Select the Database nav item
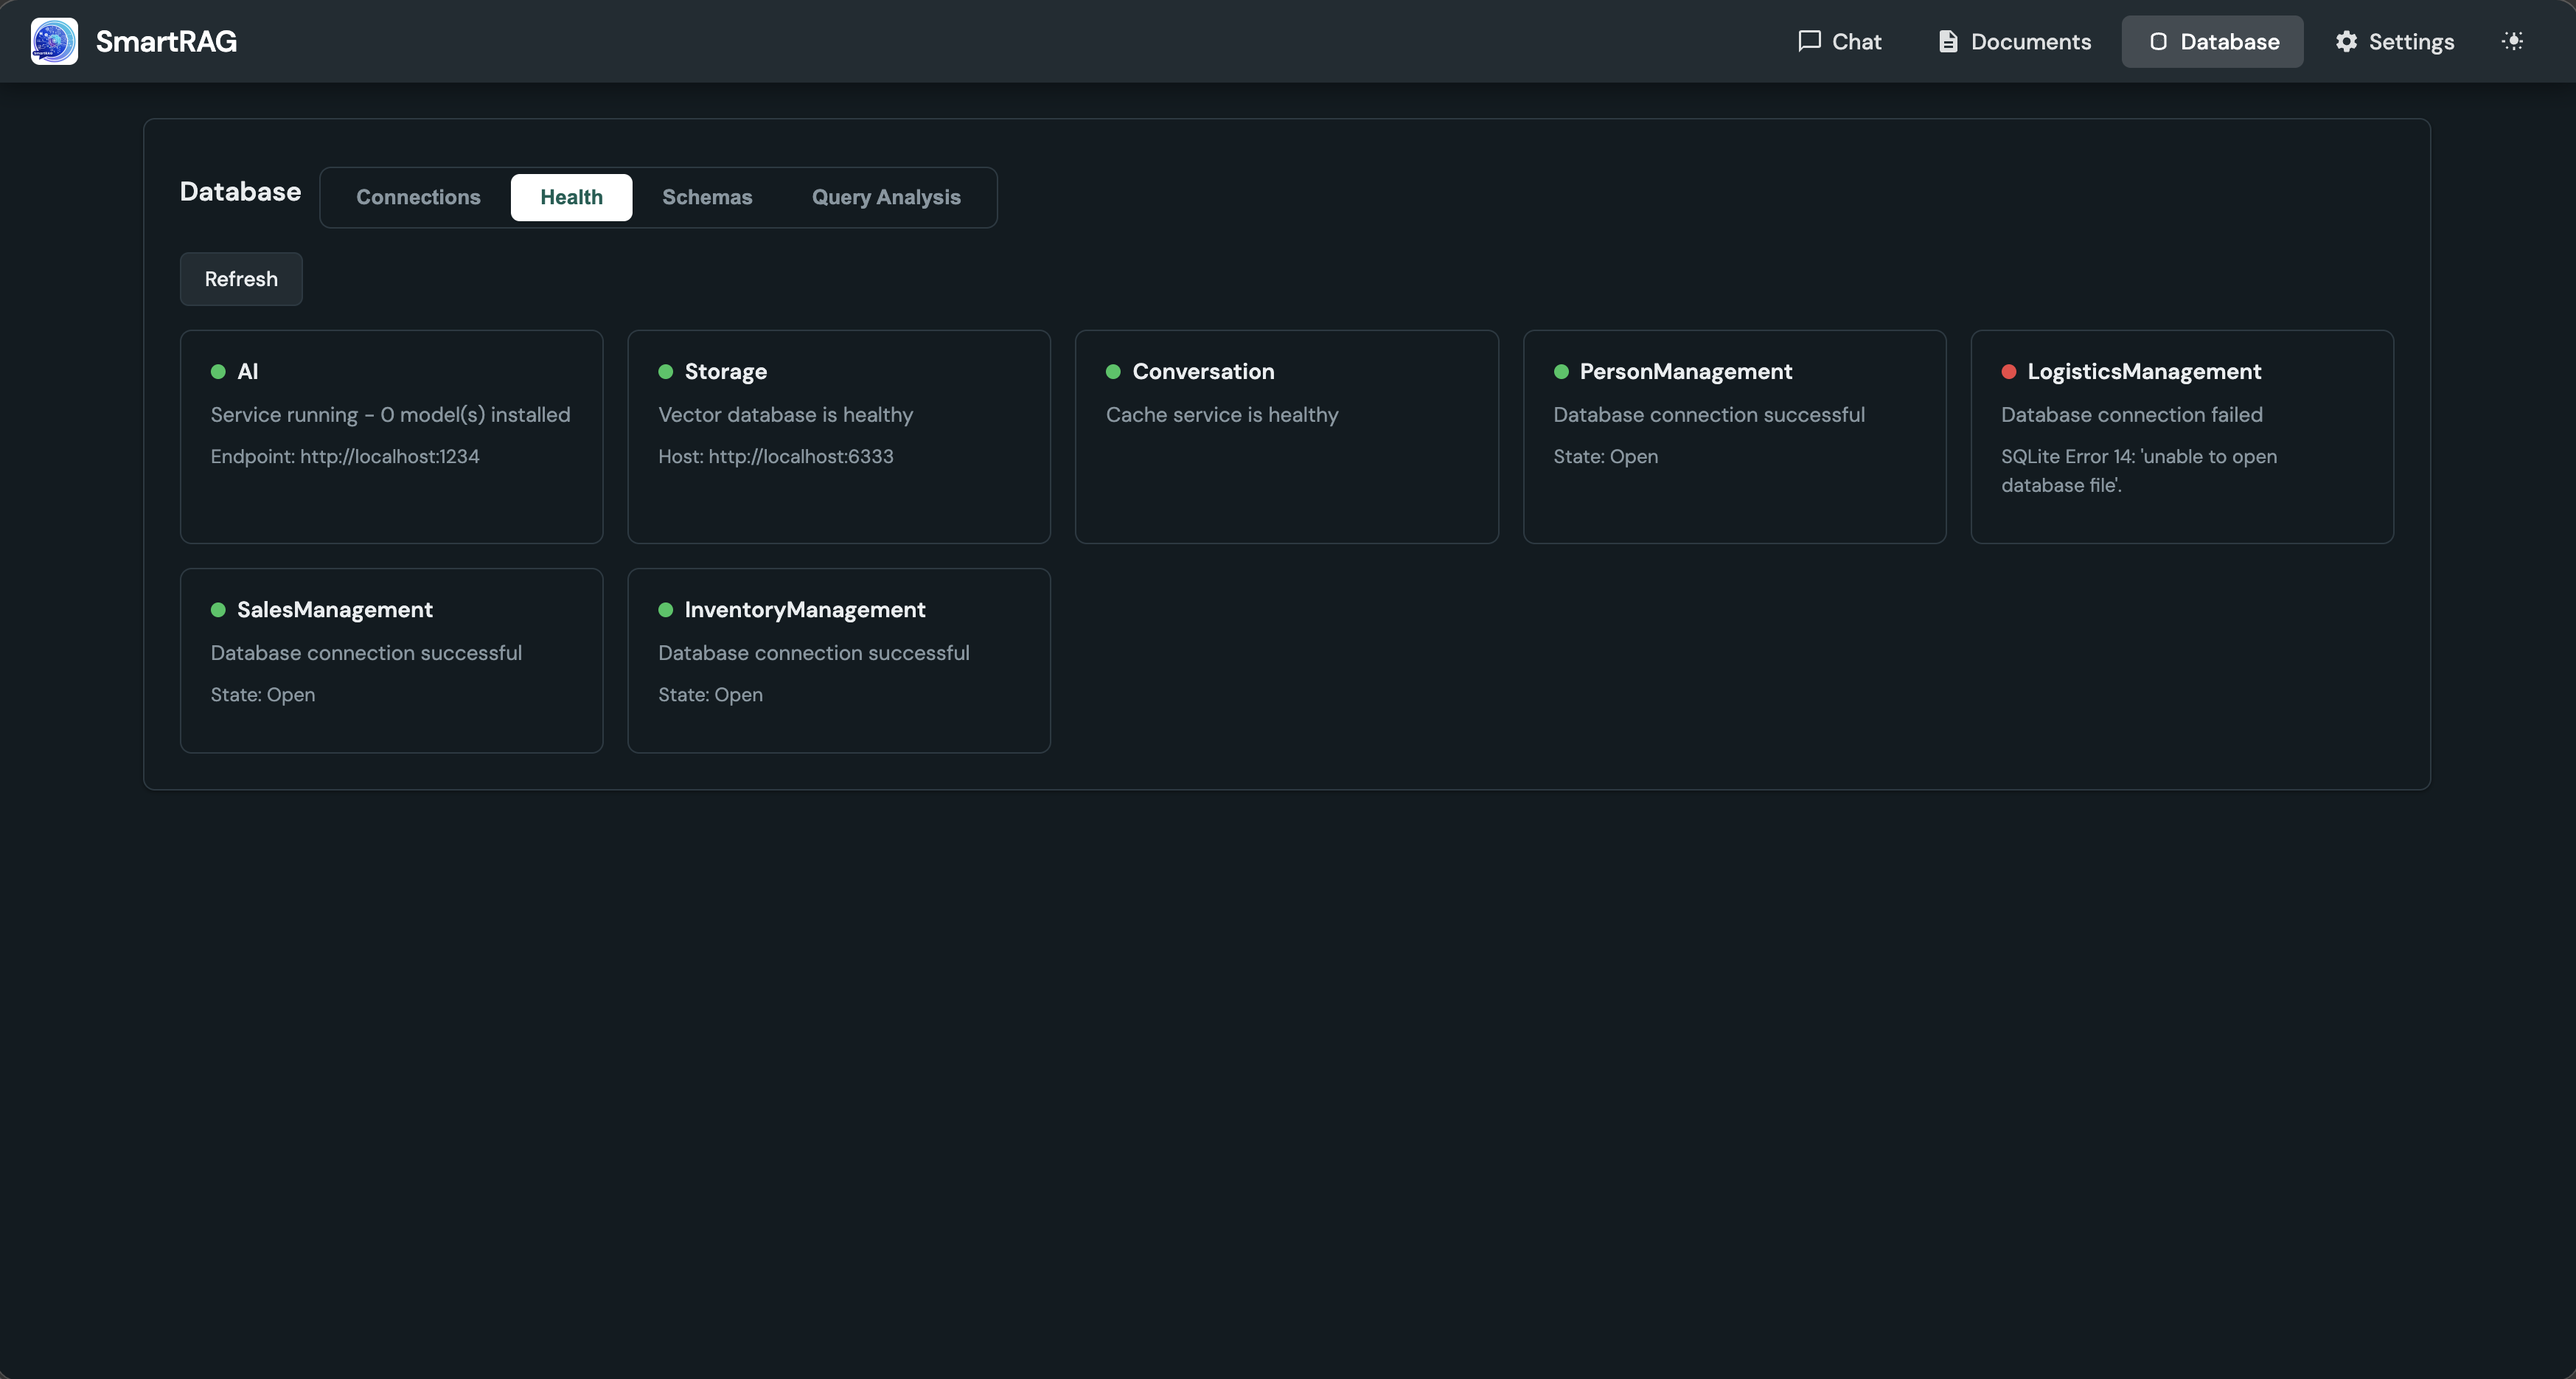2576x1379 pixels. click(x=2212, y=41)
